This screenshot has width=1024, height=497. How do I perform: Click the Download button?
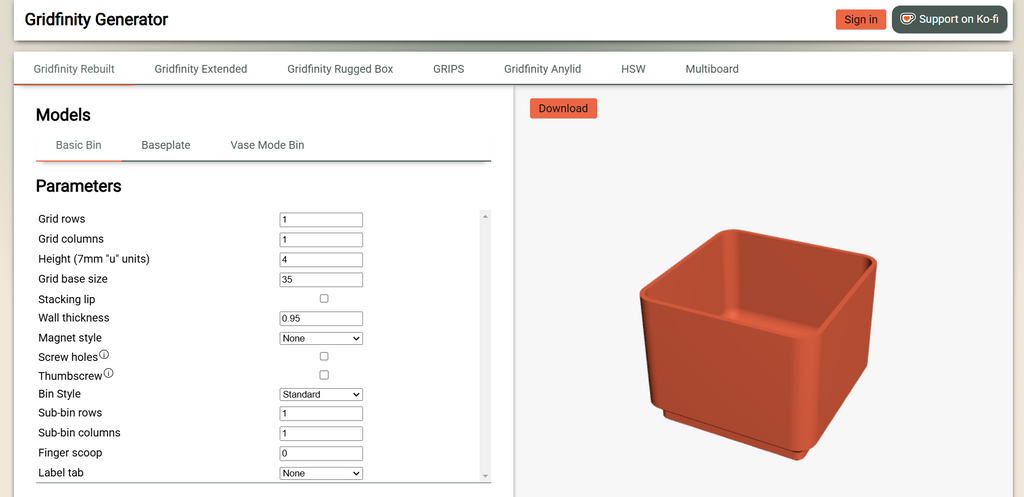coord(563,108)
